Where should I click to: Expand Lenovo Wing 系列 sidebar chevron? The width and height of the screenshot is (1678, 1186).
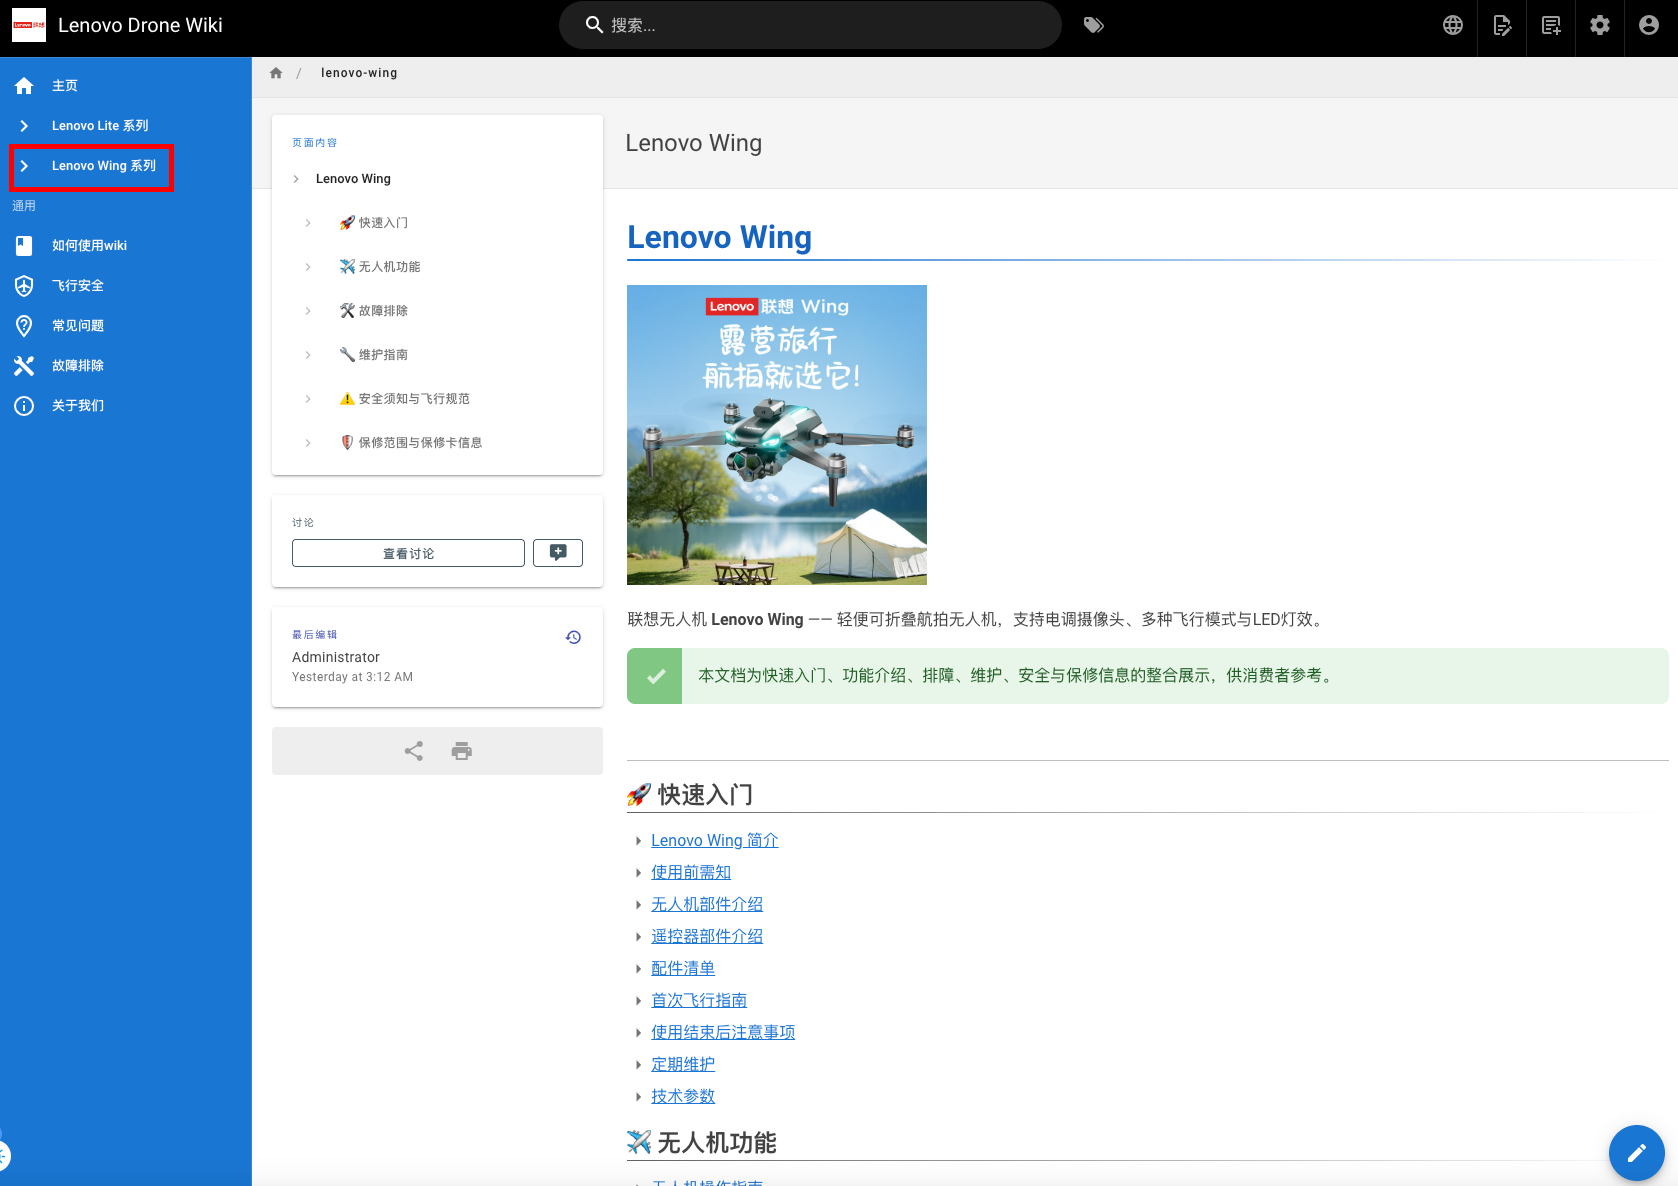tap(24, 166)
